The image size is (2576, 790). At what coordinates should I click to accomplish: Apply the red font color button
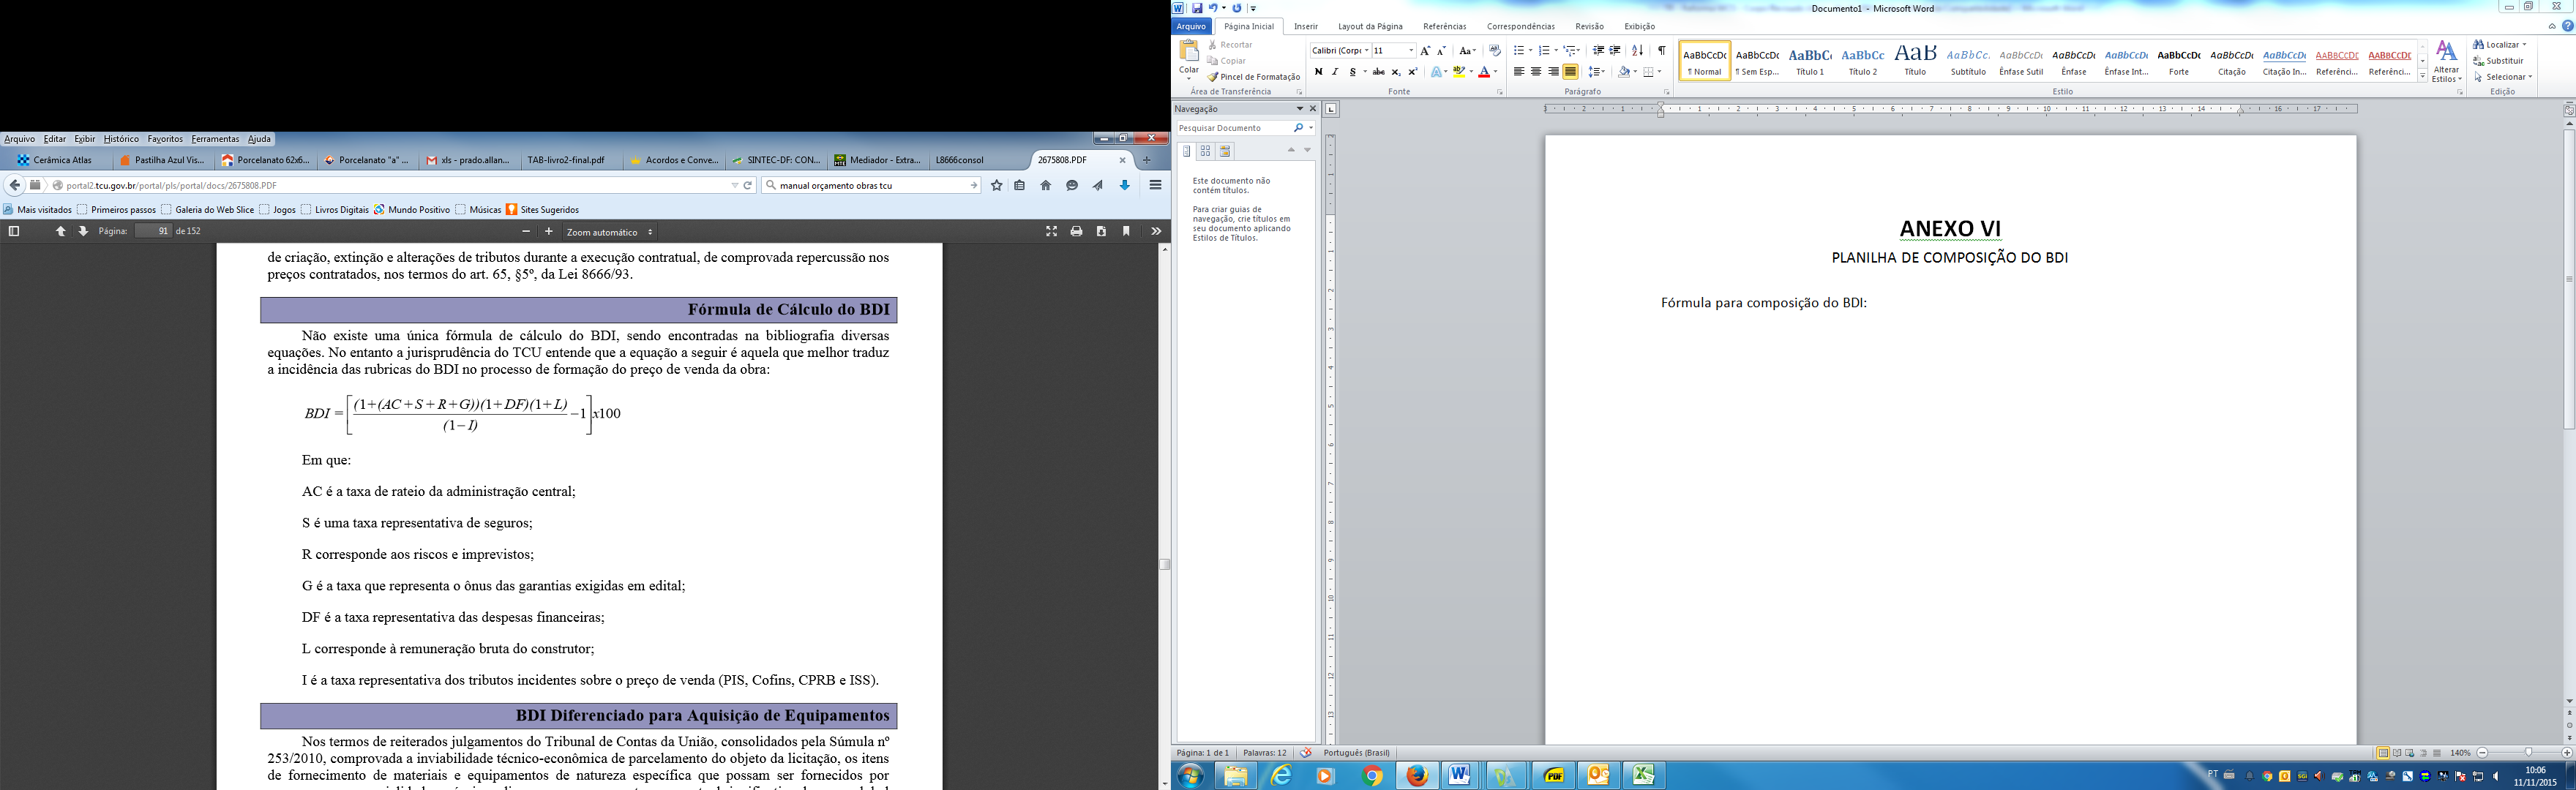pos(1484,72)
